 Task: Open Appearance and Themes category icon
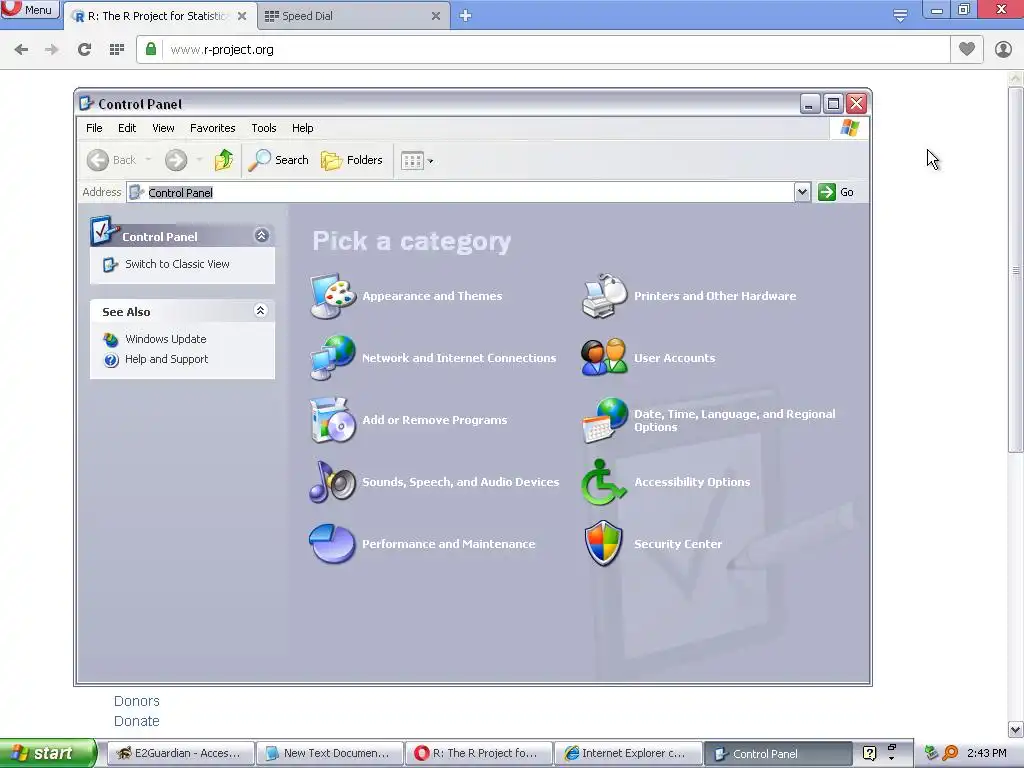pyautogui.click(x=332, y=296)
